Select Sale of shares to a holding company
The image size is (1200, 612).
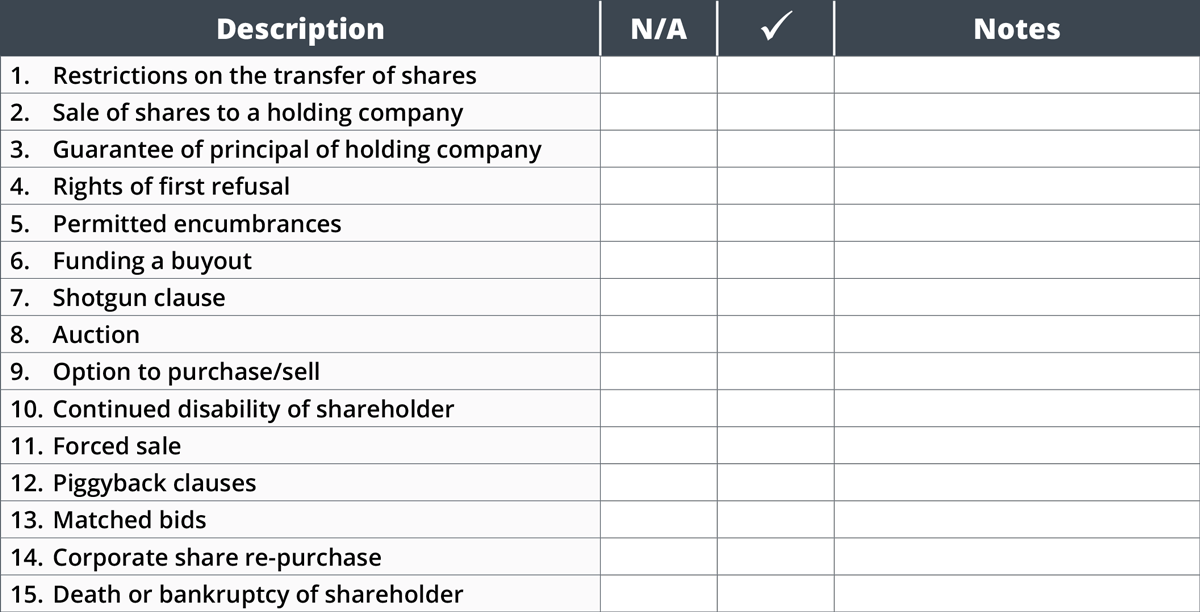257,112
